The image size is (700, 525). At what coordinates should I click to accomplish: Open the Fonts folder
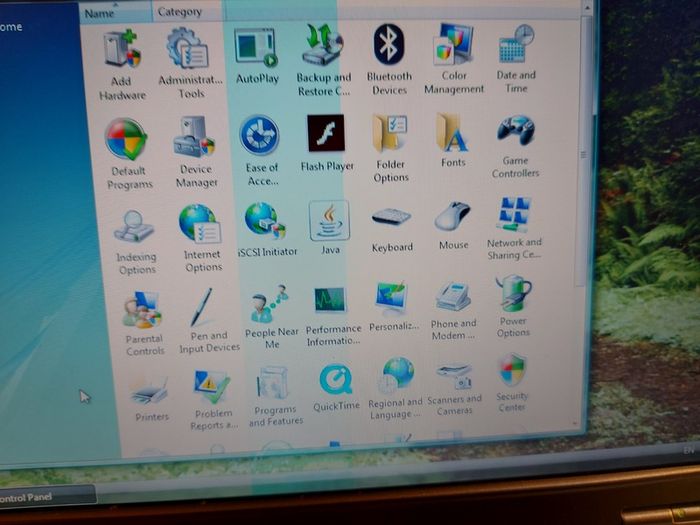click(x=453, y=140)
